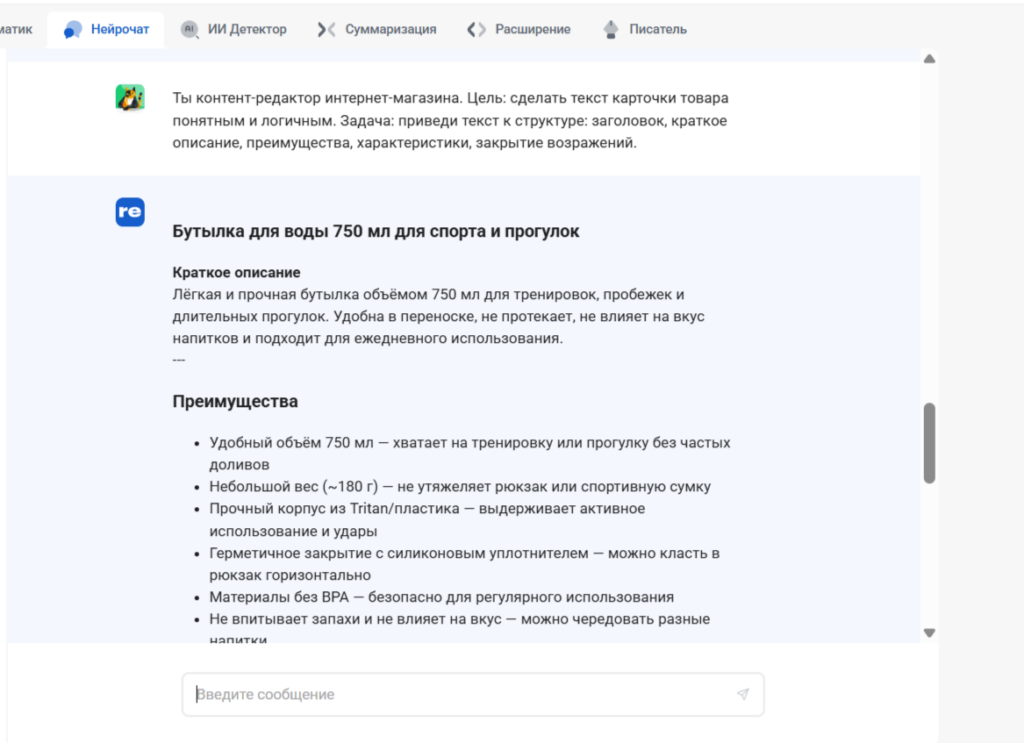Click the "Краткое описание" subheading
The image size is (1024, 743).
click(236, 272)
